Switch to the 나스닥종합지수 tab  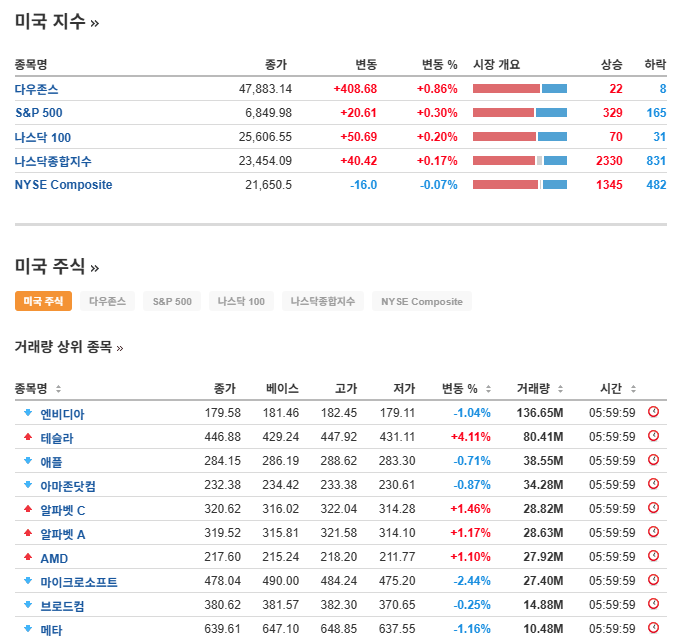pos(323,301)
